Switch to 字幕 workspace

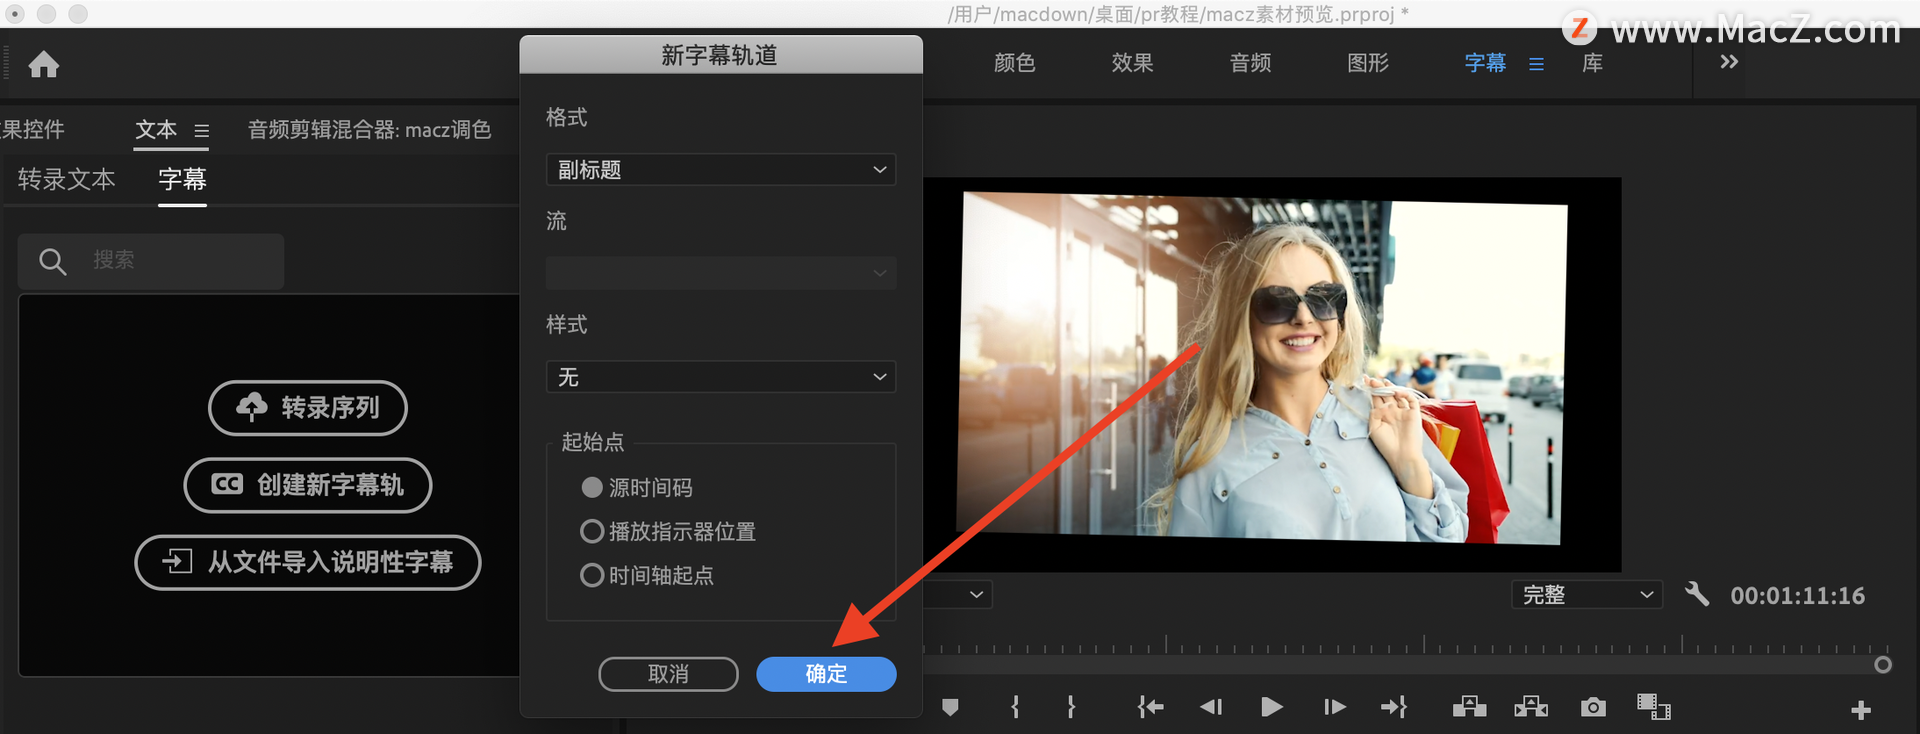coord(1485,63)
